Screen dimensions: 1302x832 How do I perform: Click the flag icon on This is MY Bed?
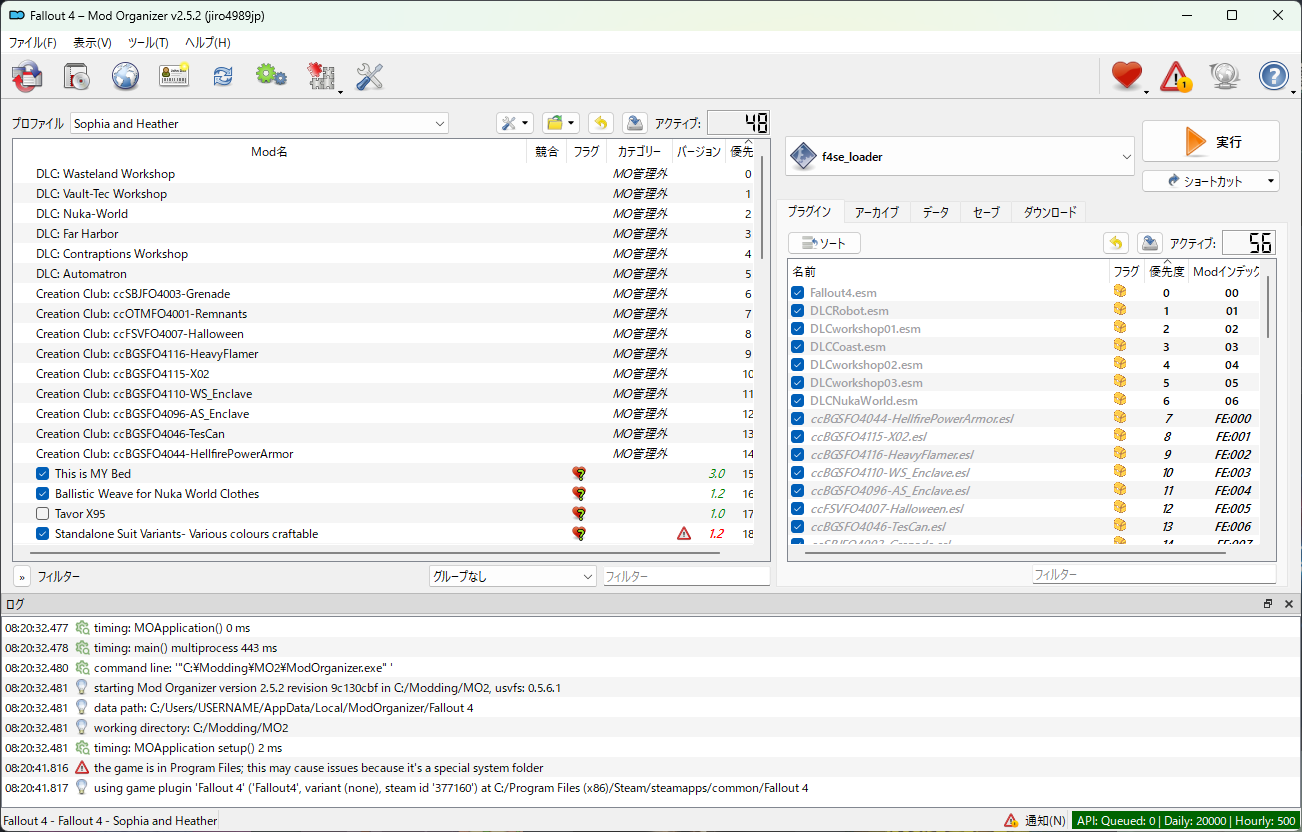pos(578,474)
